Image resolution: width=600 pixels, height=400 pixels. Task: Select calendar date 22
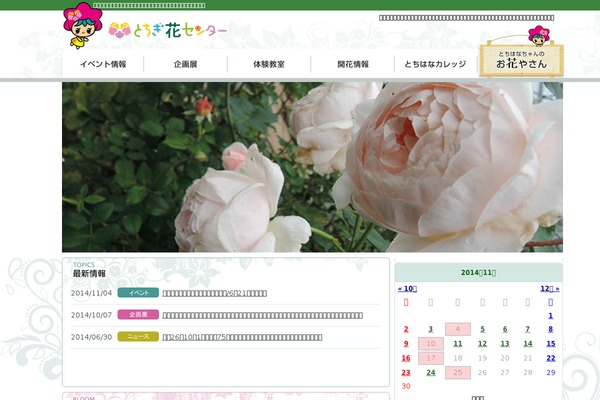tap(551, 358)
